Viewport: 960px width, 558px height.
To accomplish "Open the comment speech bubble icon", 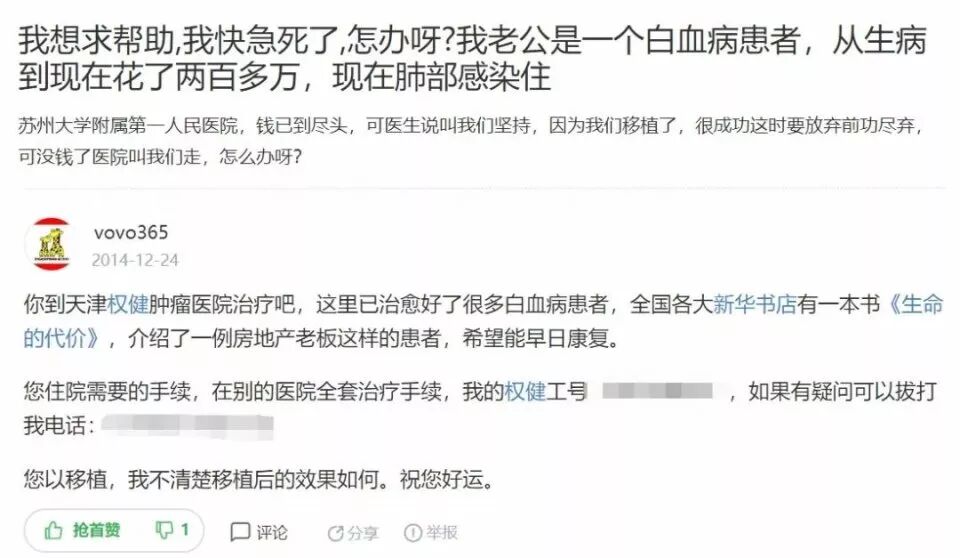I will coord(240,532).
